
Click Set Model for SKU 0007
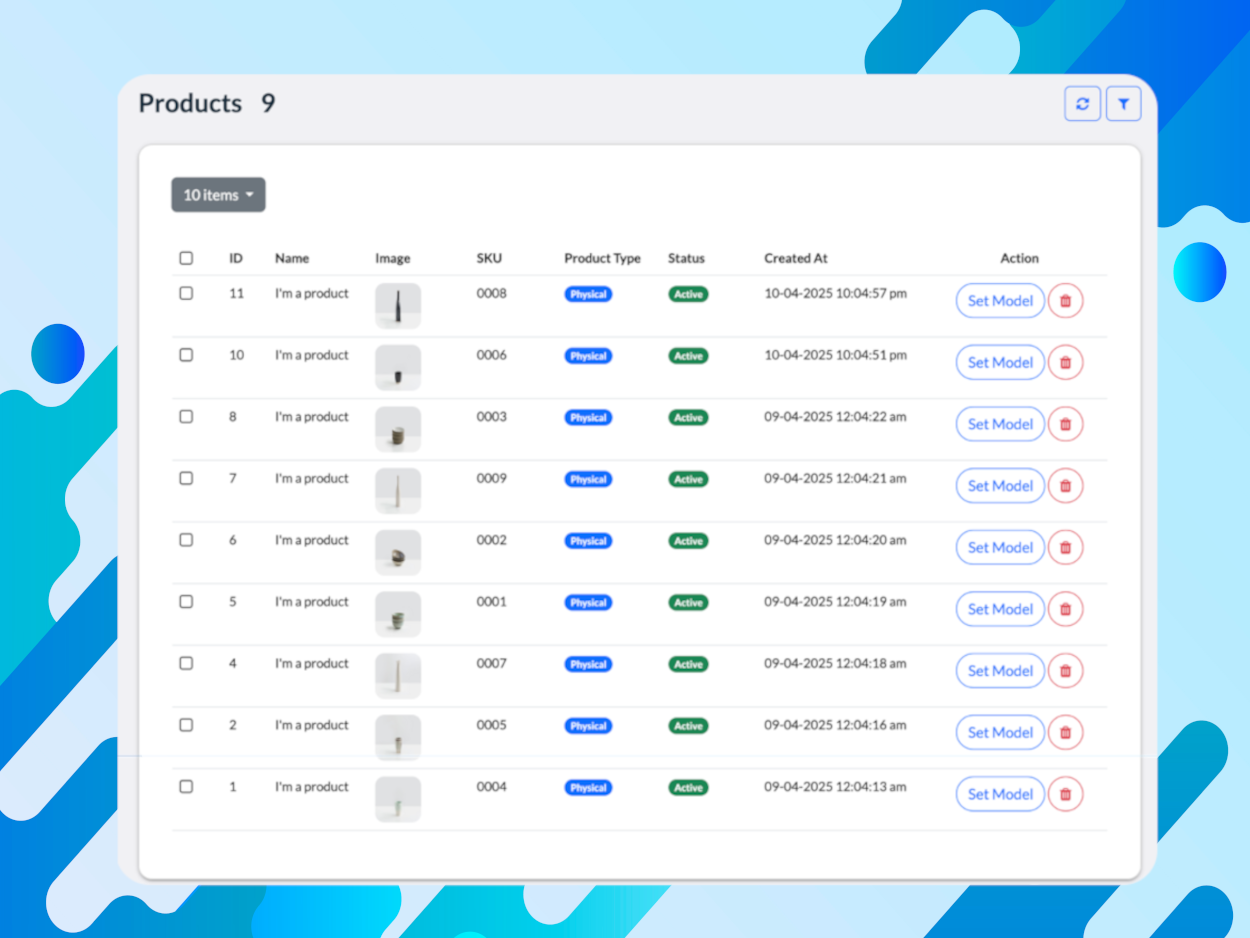(1000, 671)
